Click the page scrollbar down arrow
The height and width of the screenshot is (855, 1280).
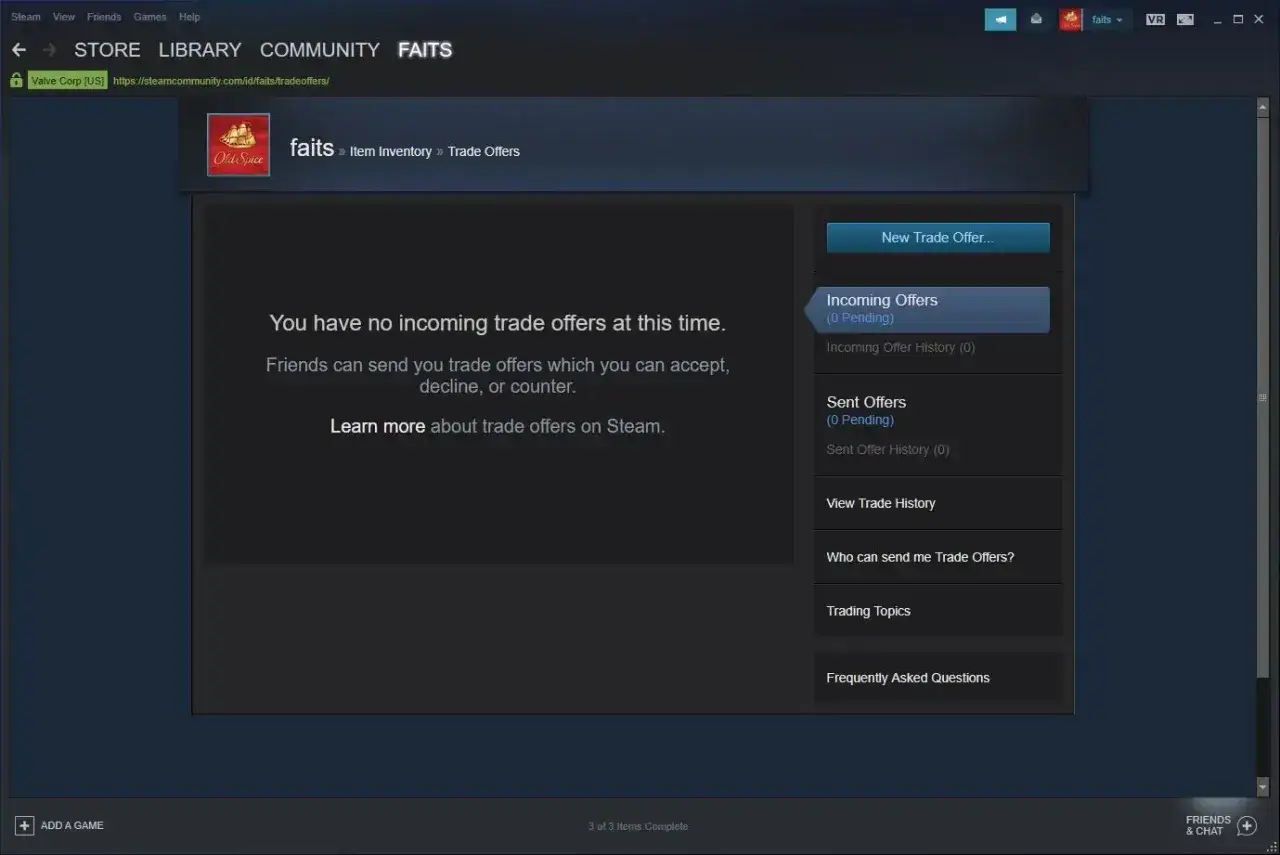coord(1263,788)
